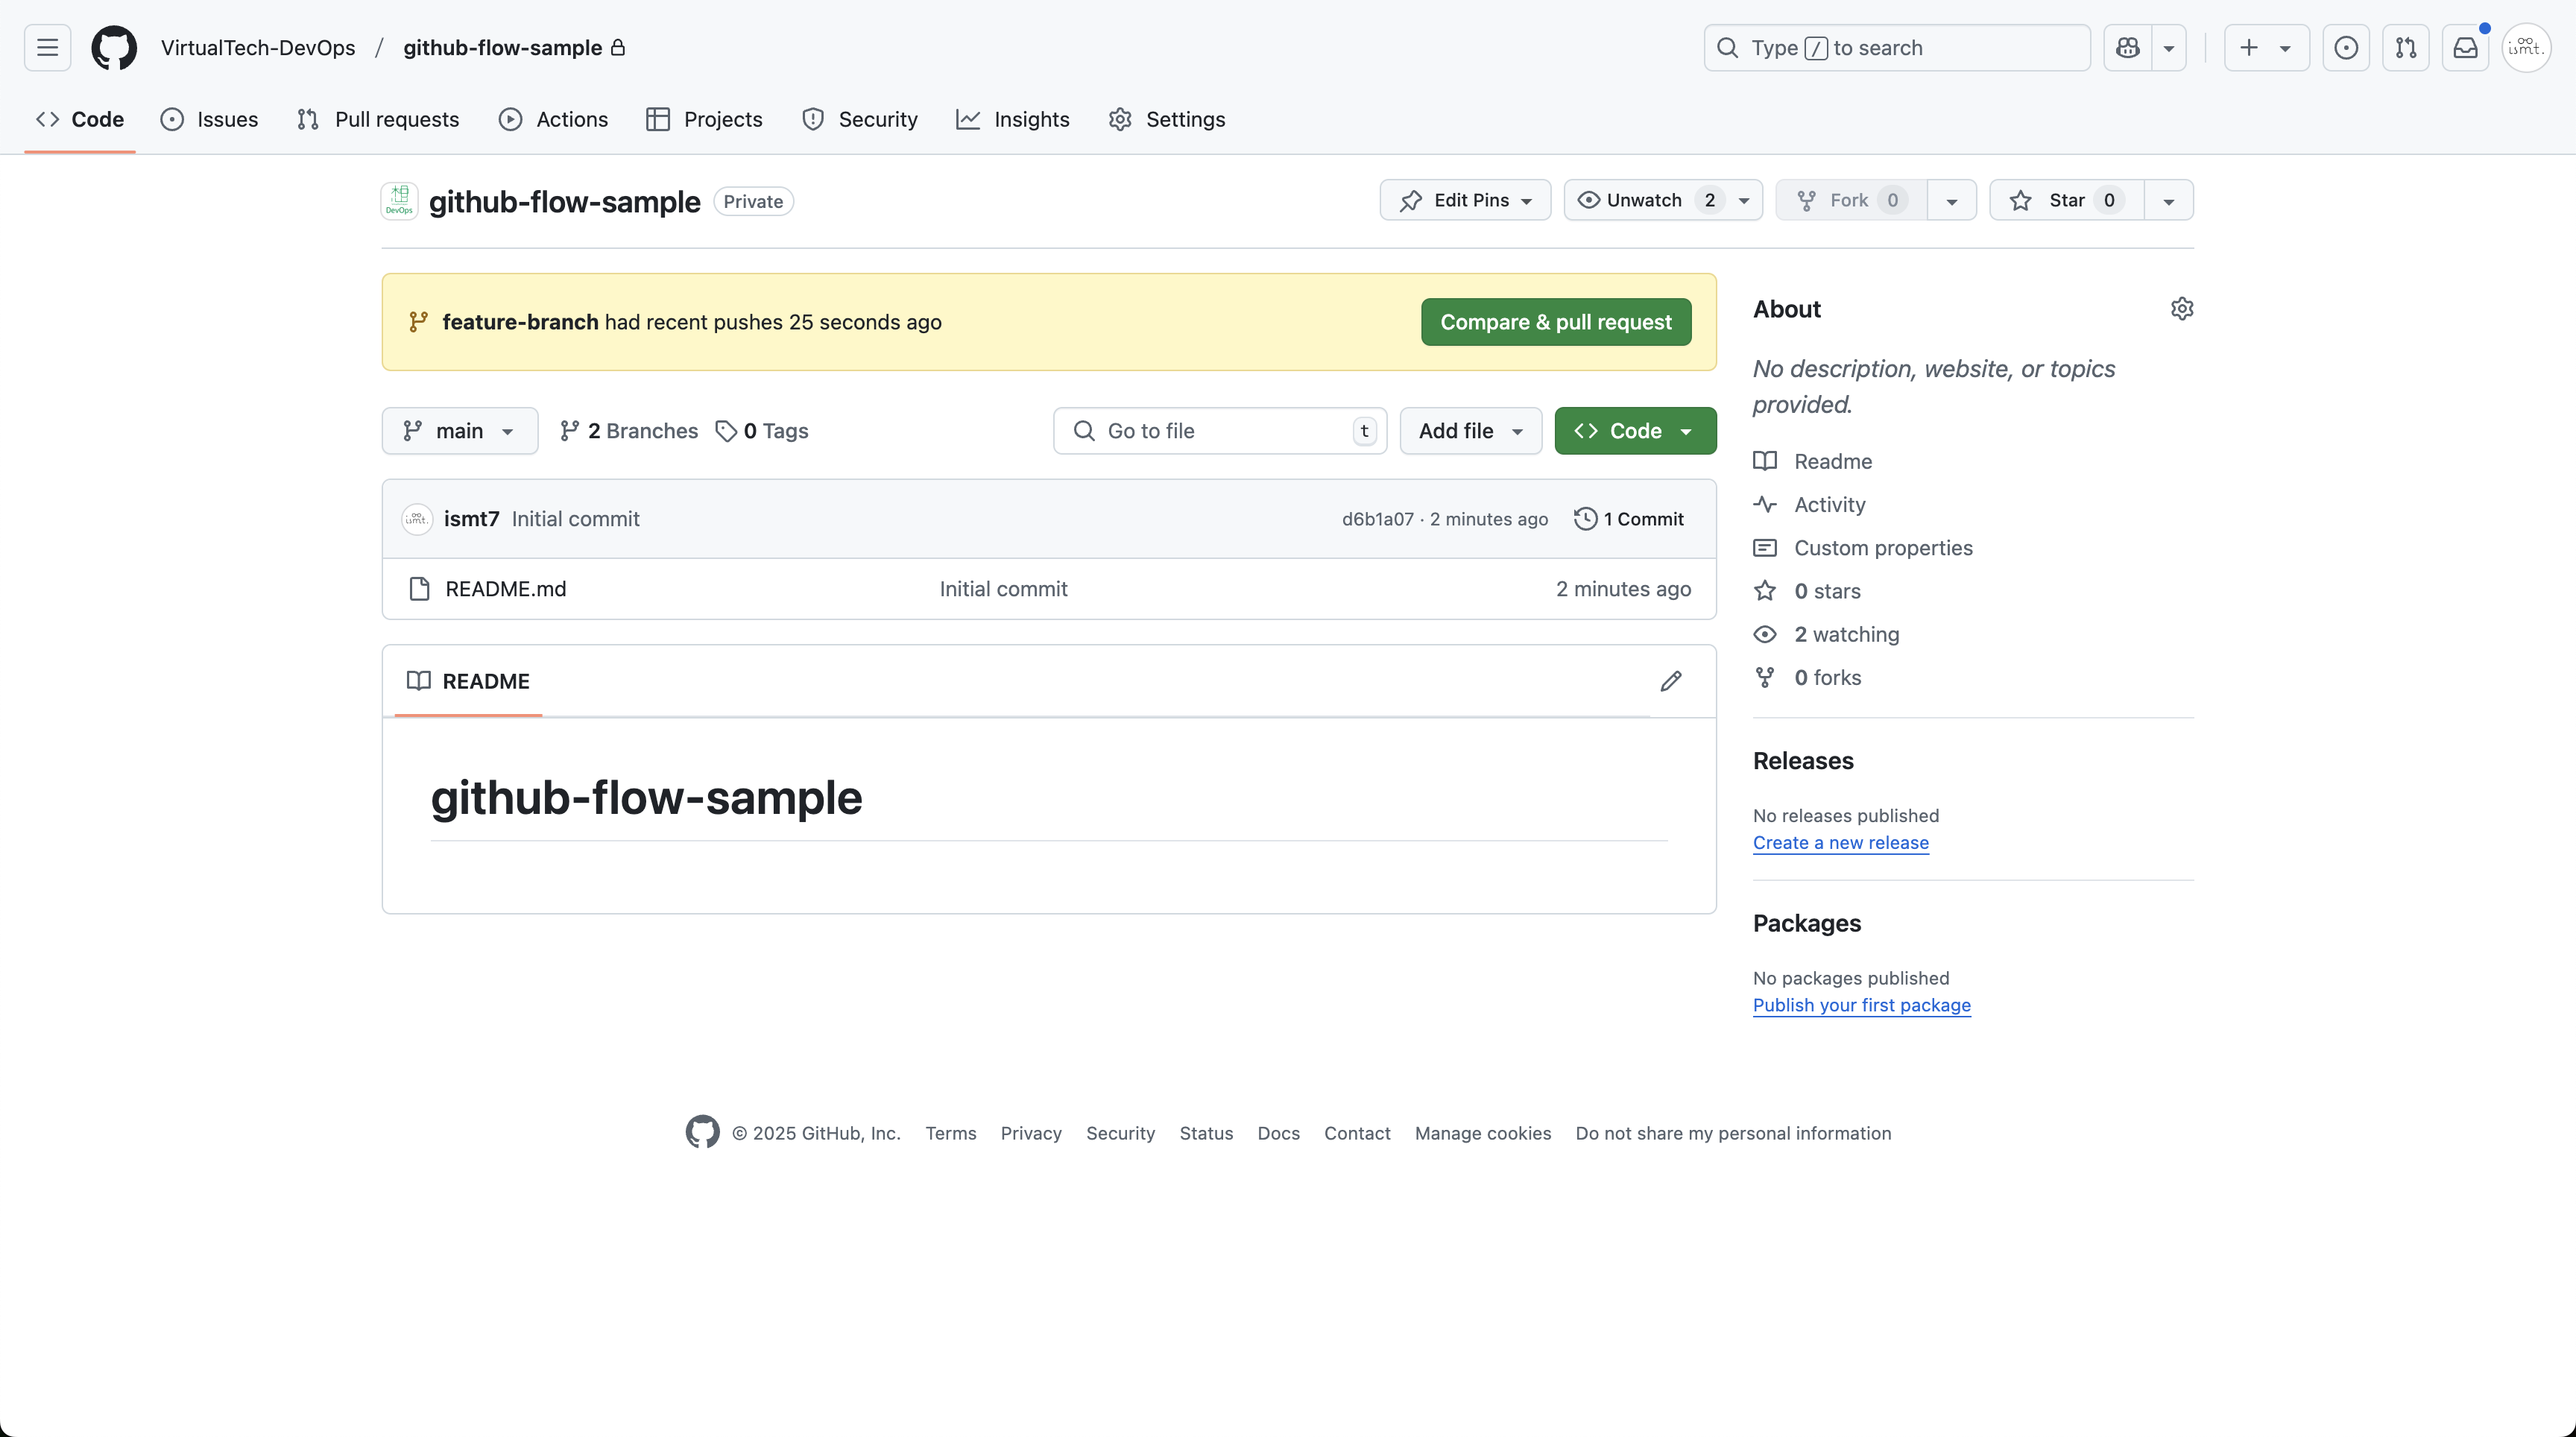Open the Copilot dropdown arrow
This screenshot has width=2576, height=1437.
point(2168,48)
